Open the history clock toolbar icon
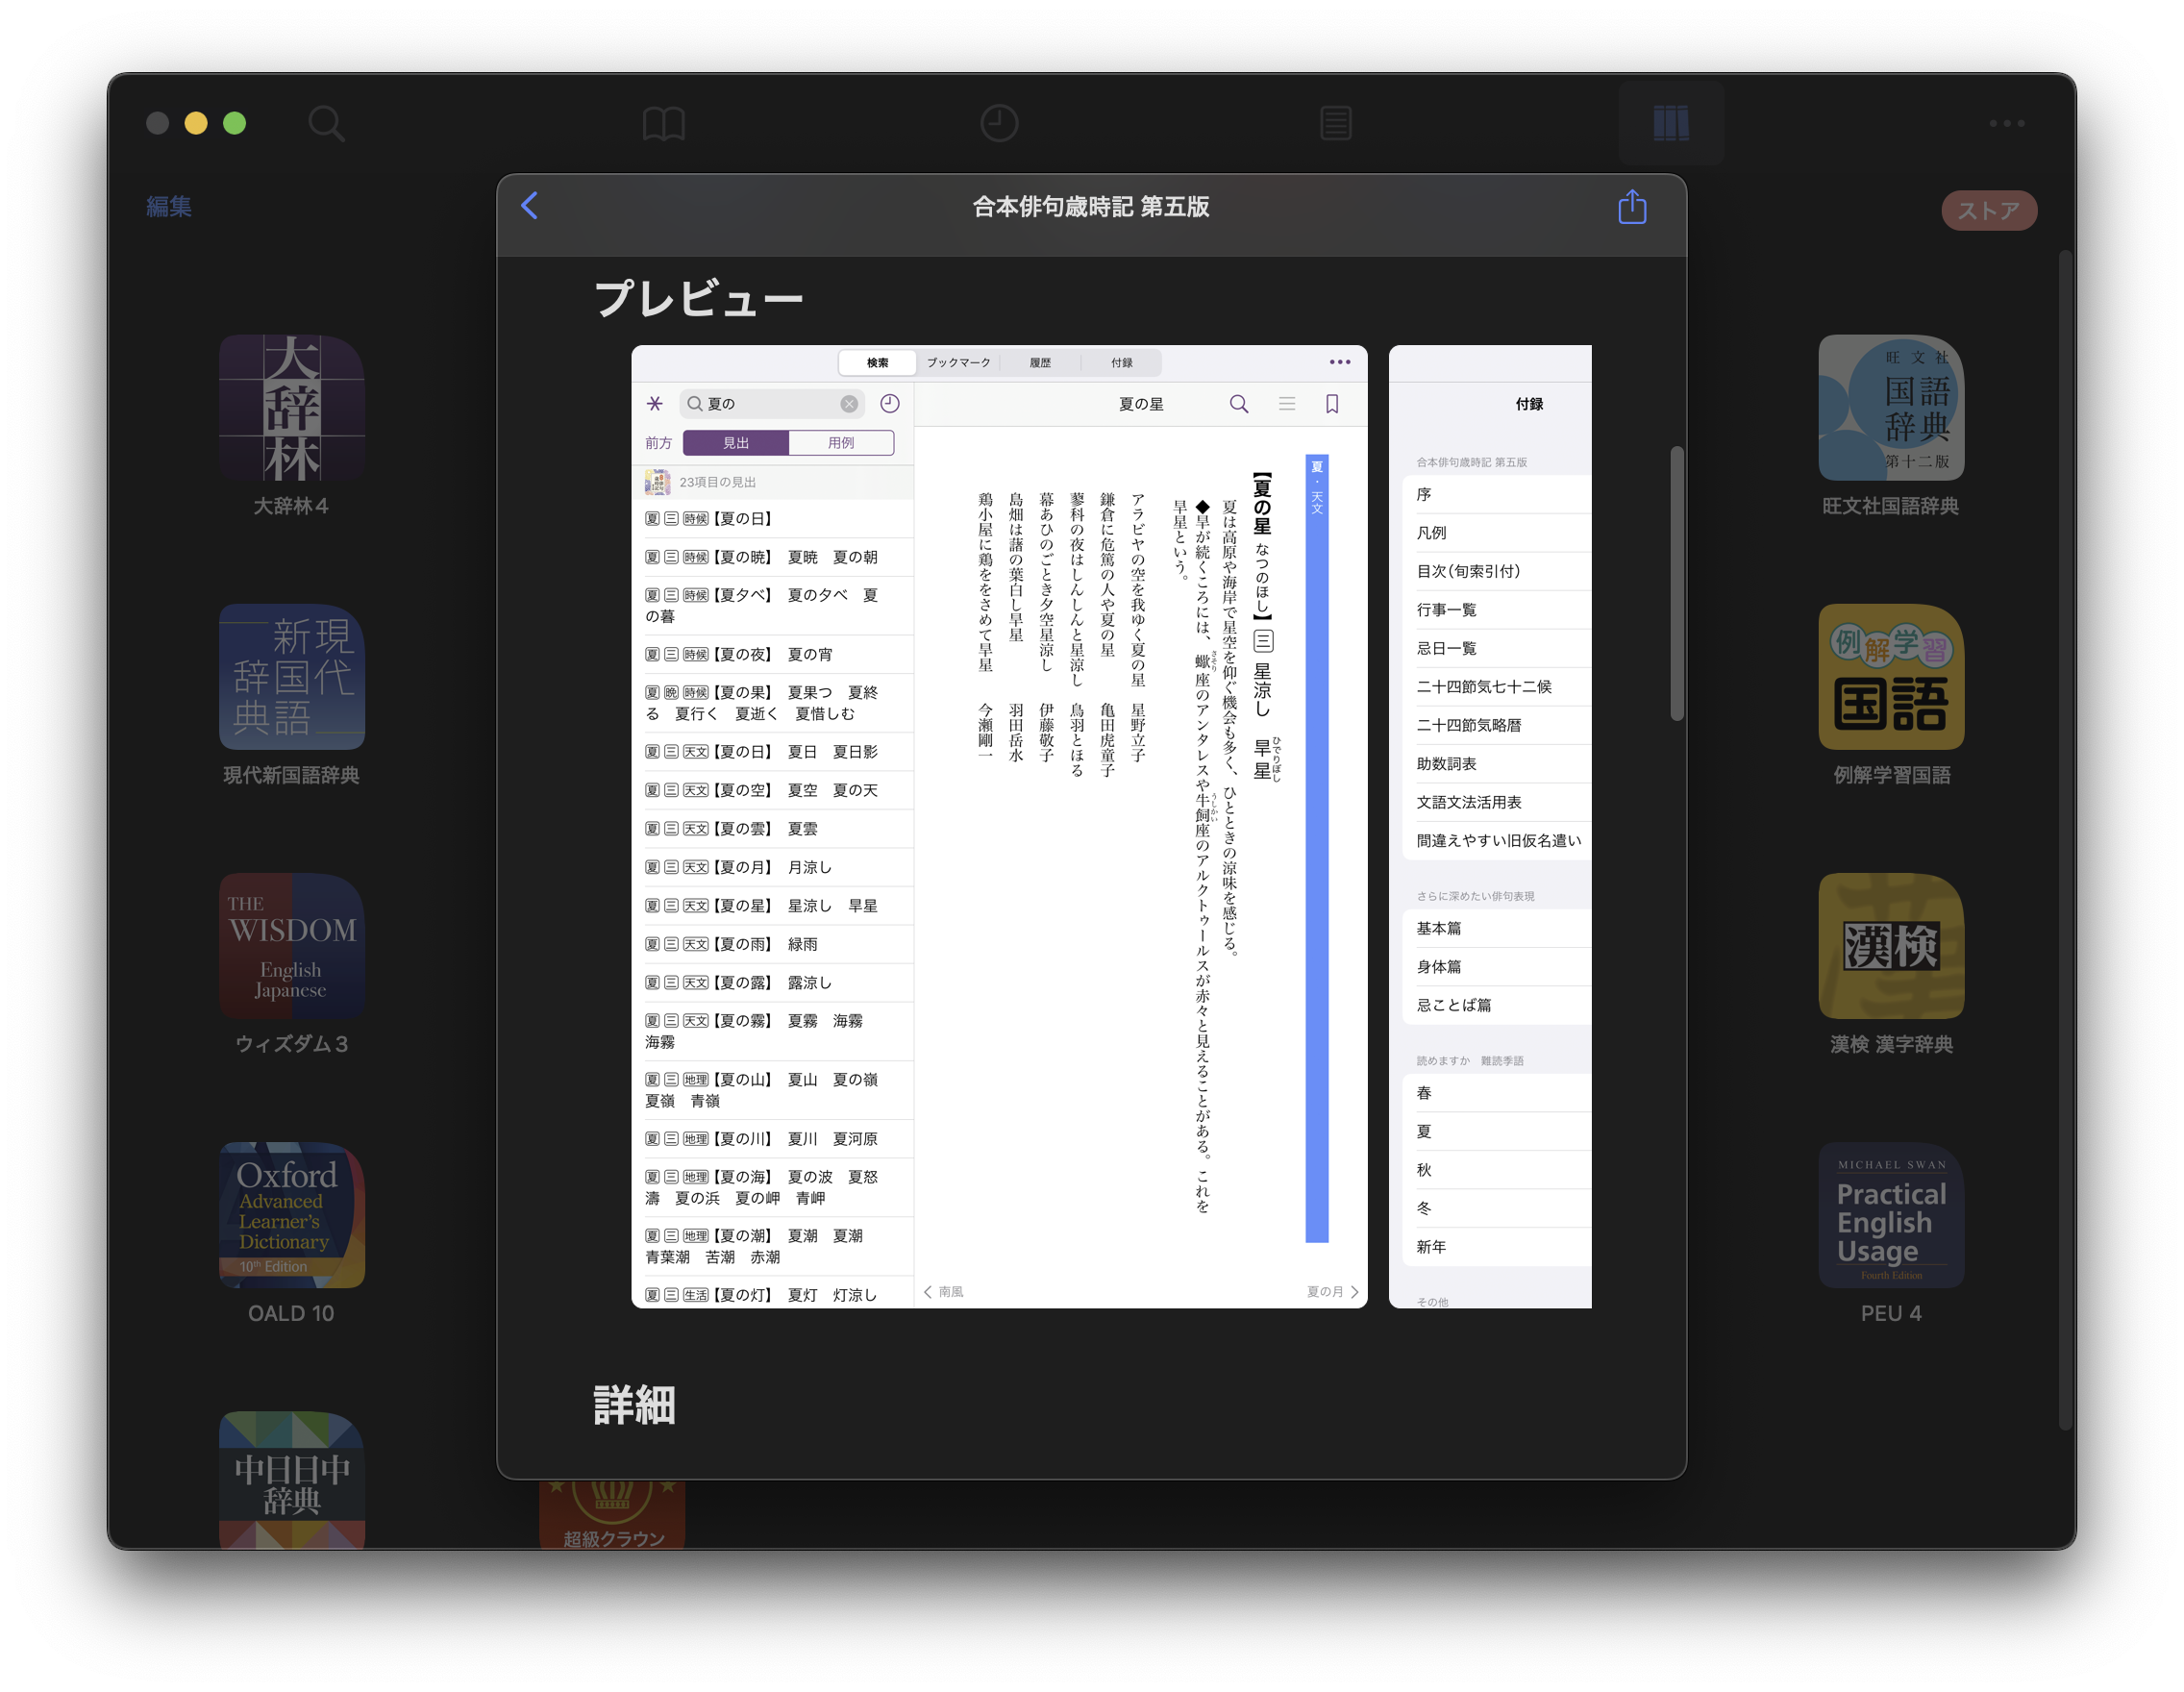 (999, 124)
